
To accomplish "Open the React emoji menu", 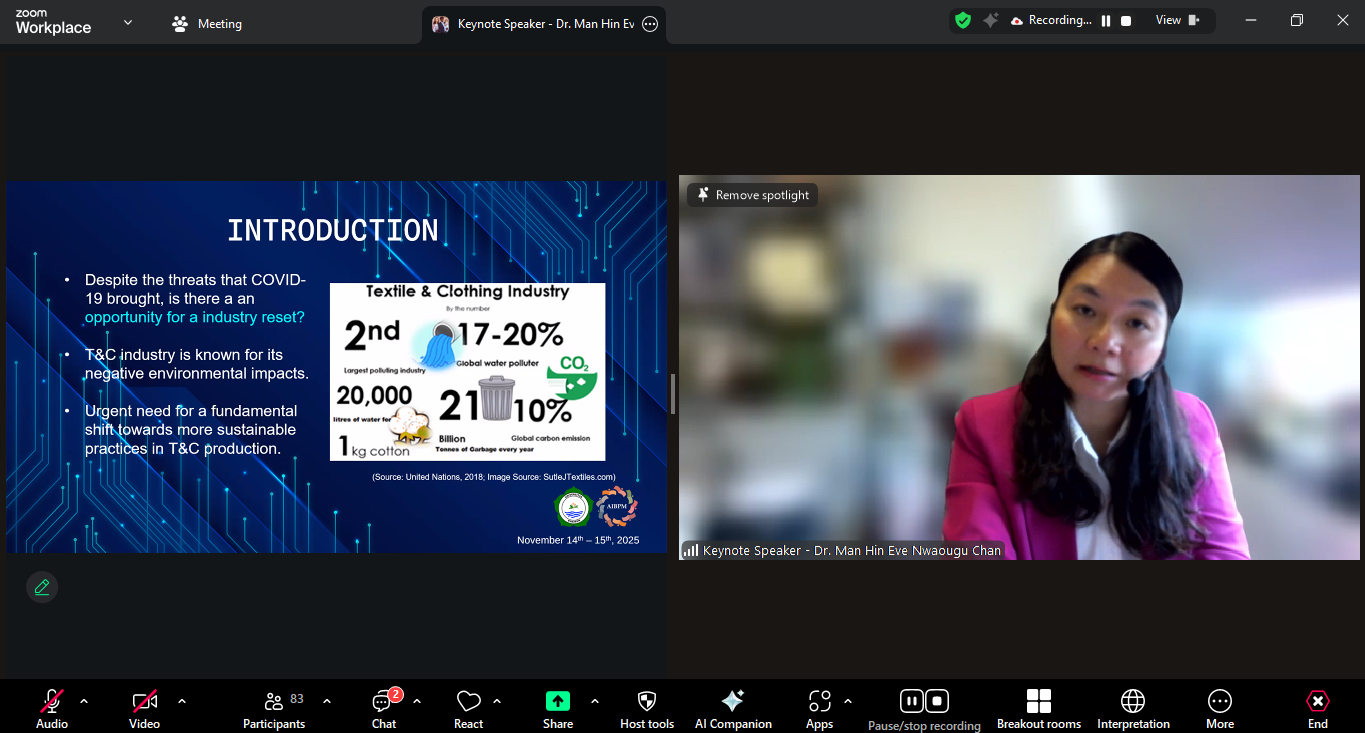I will point(468,708).
